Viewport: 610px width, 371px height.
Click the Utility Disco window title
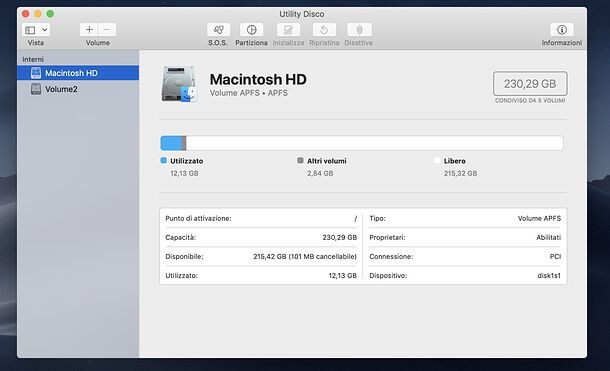301,14
